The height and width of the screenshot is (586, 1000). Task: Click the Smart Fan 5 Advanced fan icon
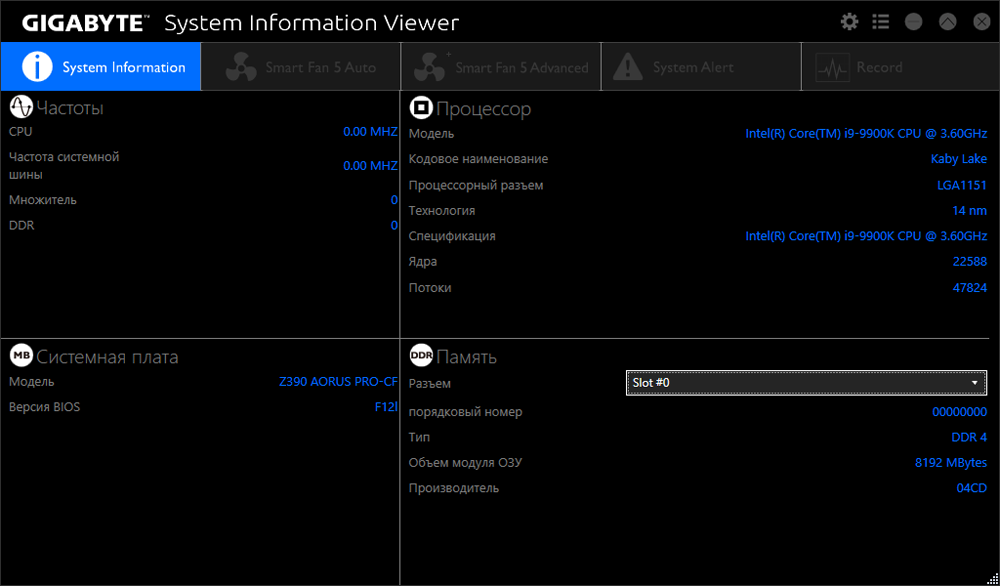pyautogui.click(x=431, y=67)
